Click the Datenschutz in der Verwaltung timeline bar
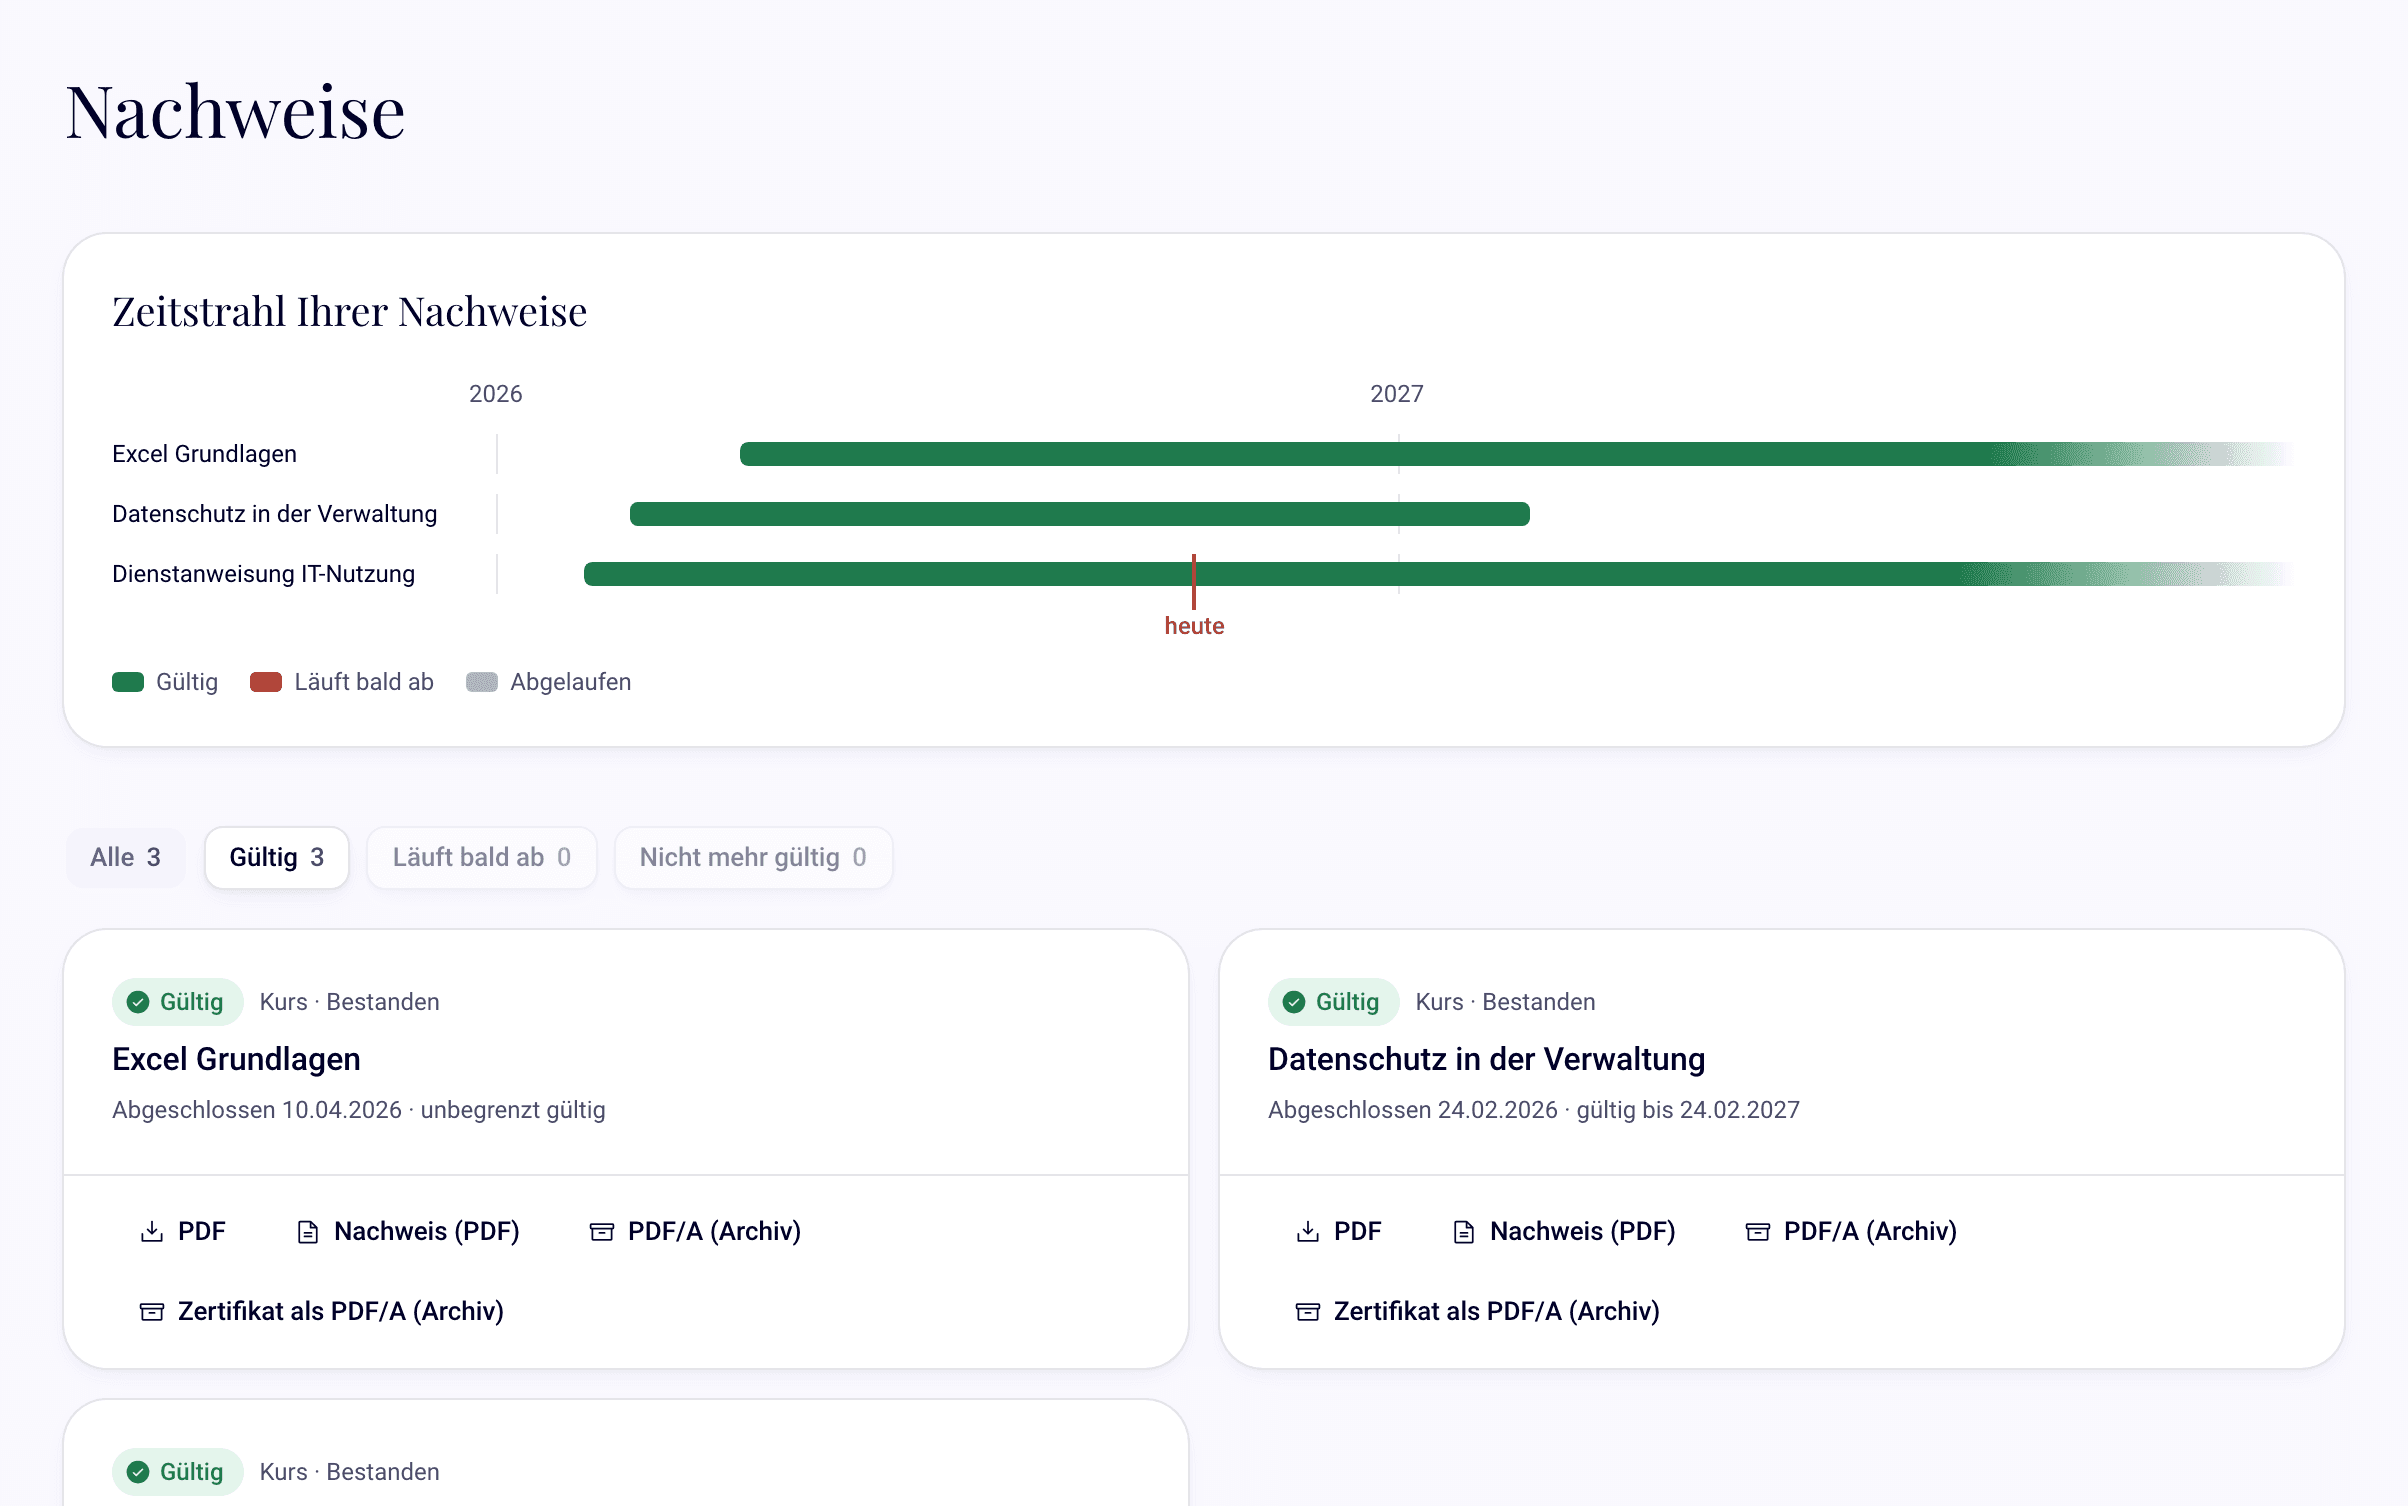 point(1080,514)
